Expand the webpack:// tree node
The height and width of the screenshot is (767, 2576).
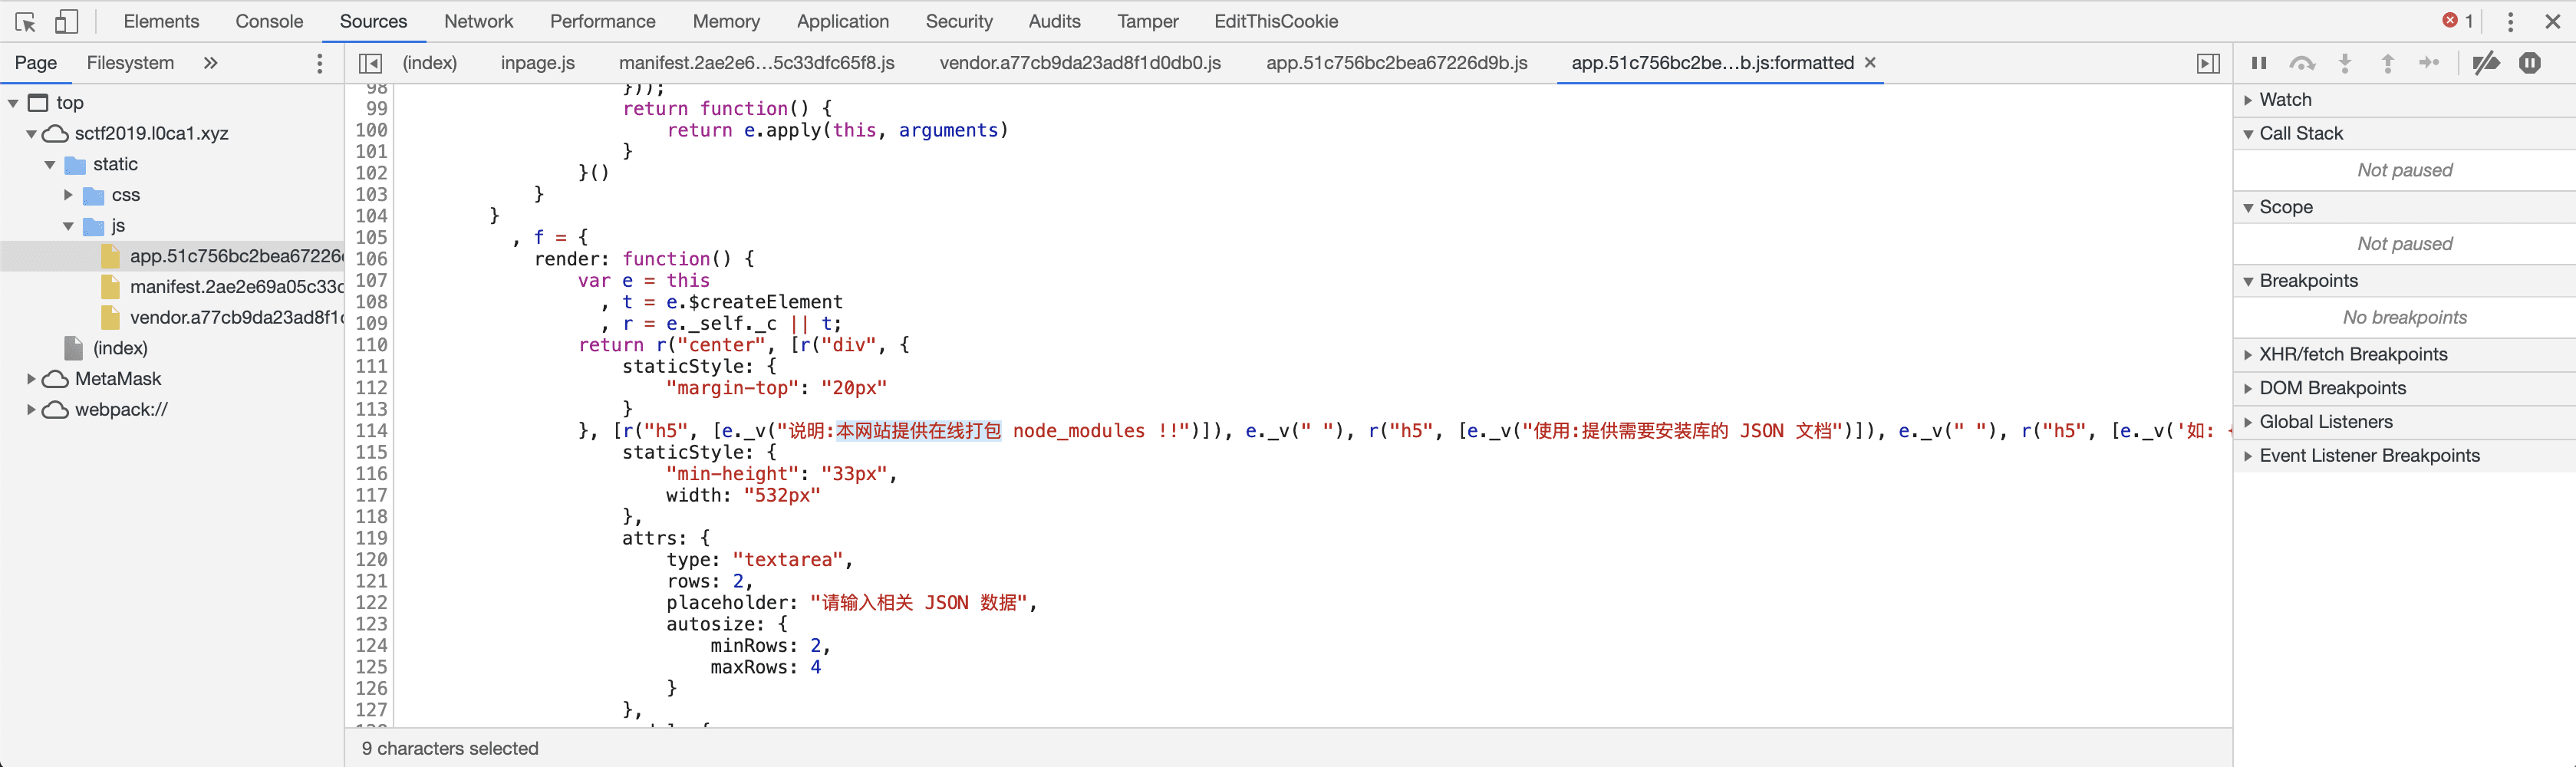click(31, 410)
